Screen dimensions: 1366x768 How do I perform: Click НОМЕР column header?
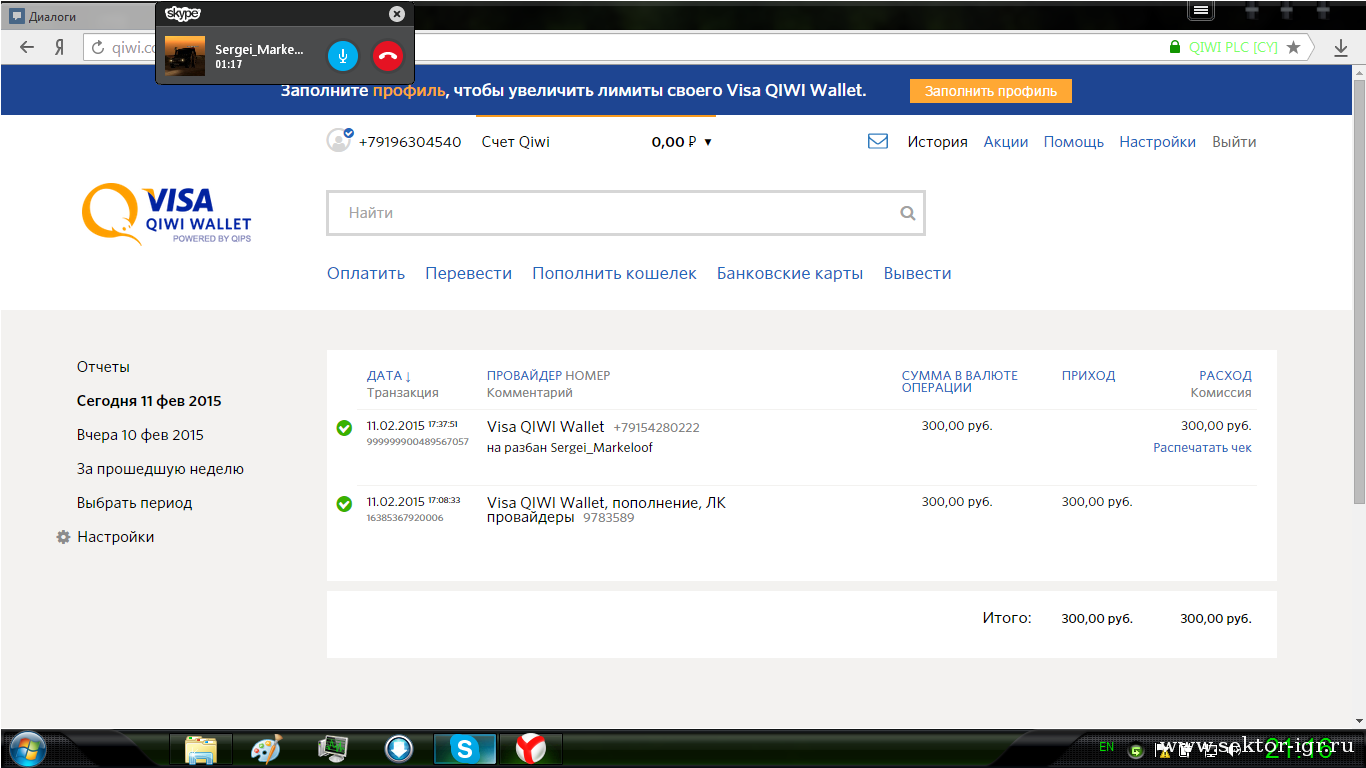point(587,376)
